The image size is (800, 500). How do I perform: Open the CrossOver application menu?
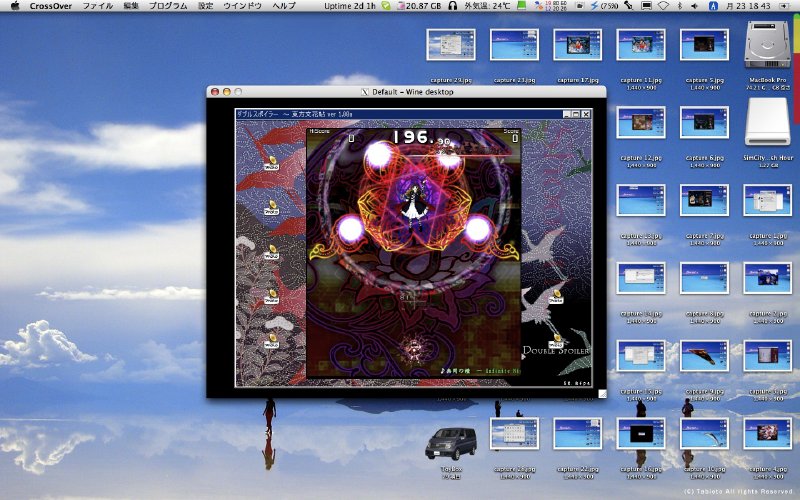51,6
